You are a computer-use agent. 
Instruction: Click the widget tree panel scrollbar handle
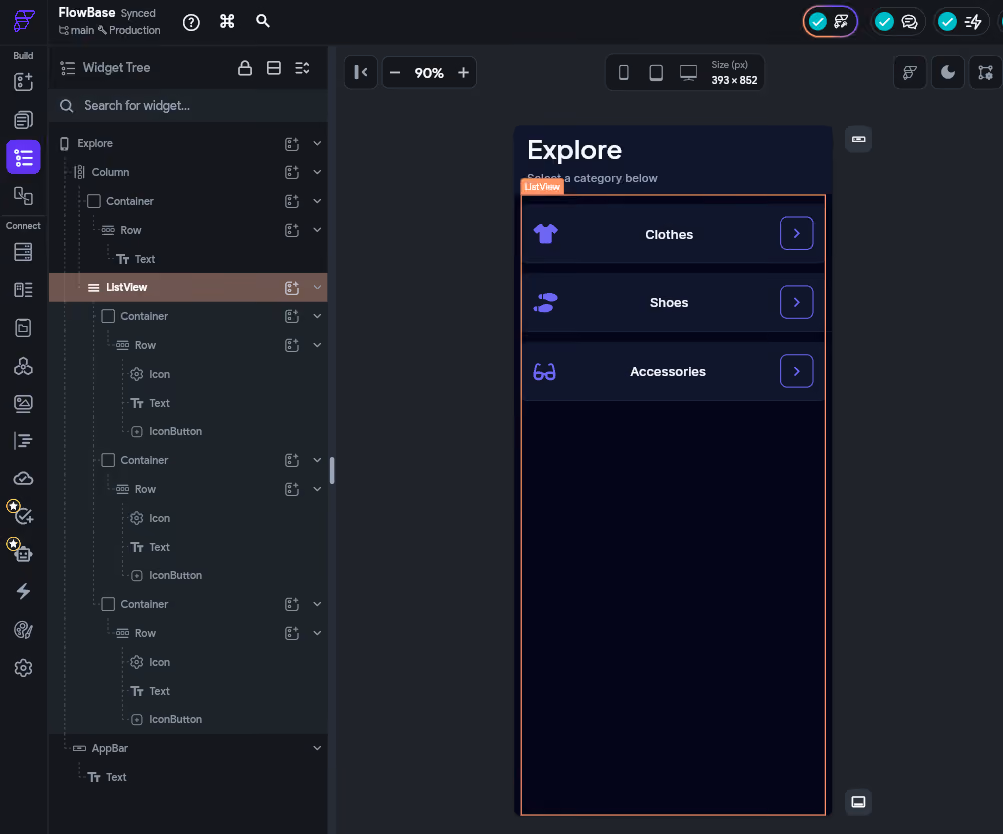click(x=331, y=471)
